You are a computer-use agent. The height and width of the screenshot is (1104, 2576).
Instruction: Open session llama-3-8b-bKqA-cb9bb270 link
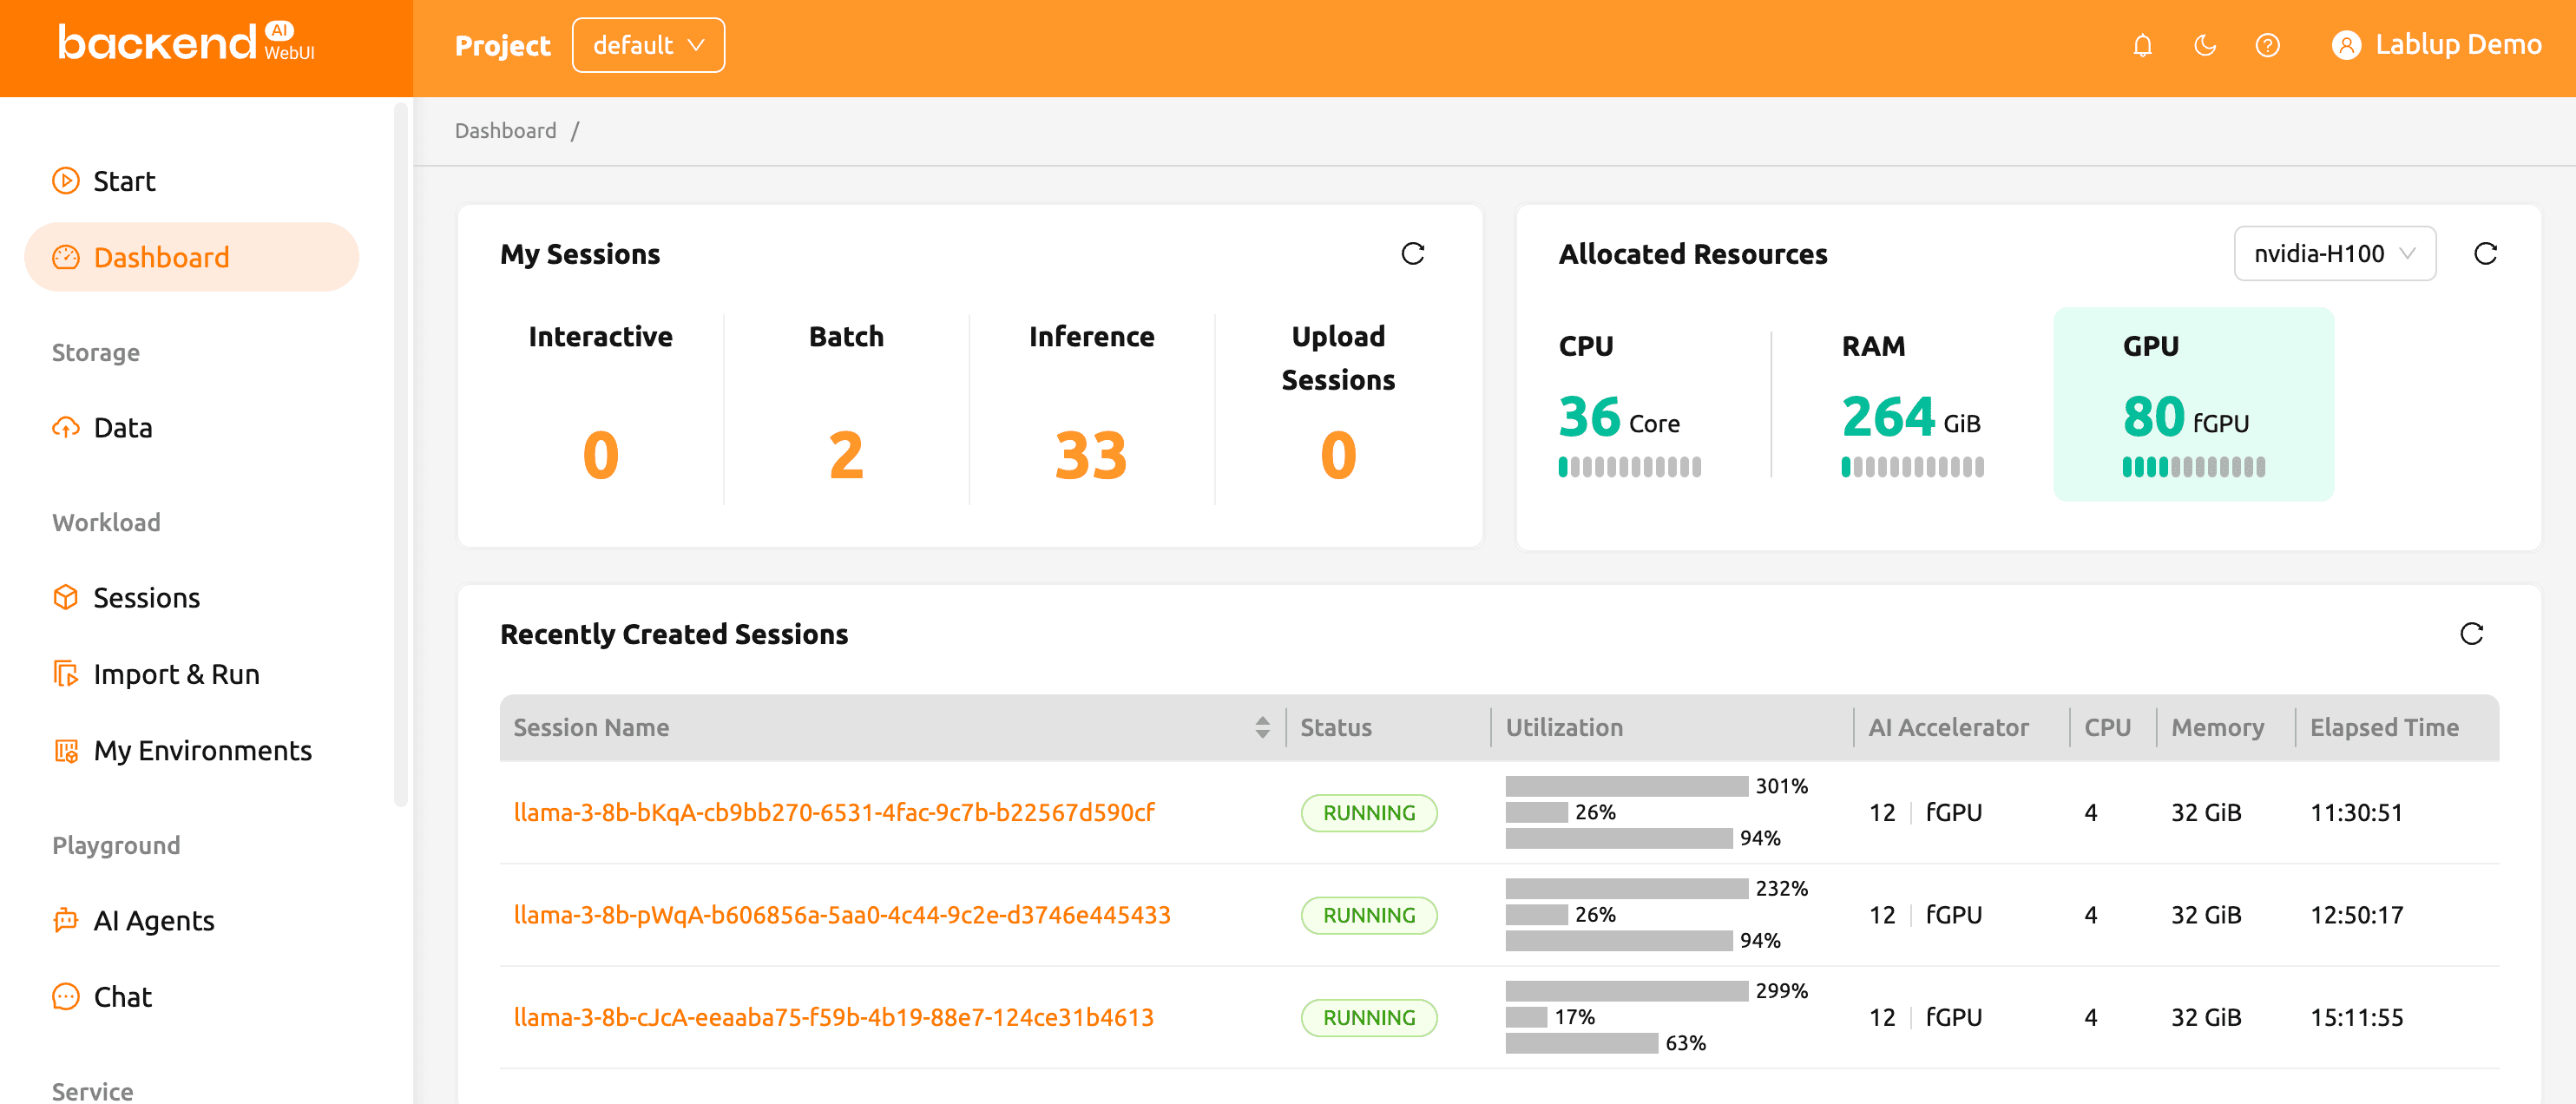tap(834, 812)
